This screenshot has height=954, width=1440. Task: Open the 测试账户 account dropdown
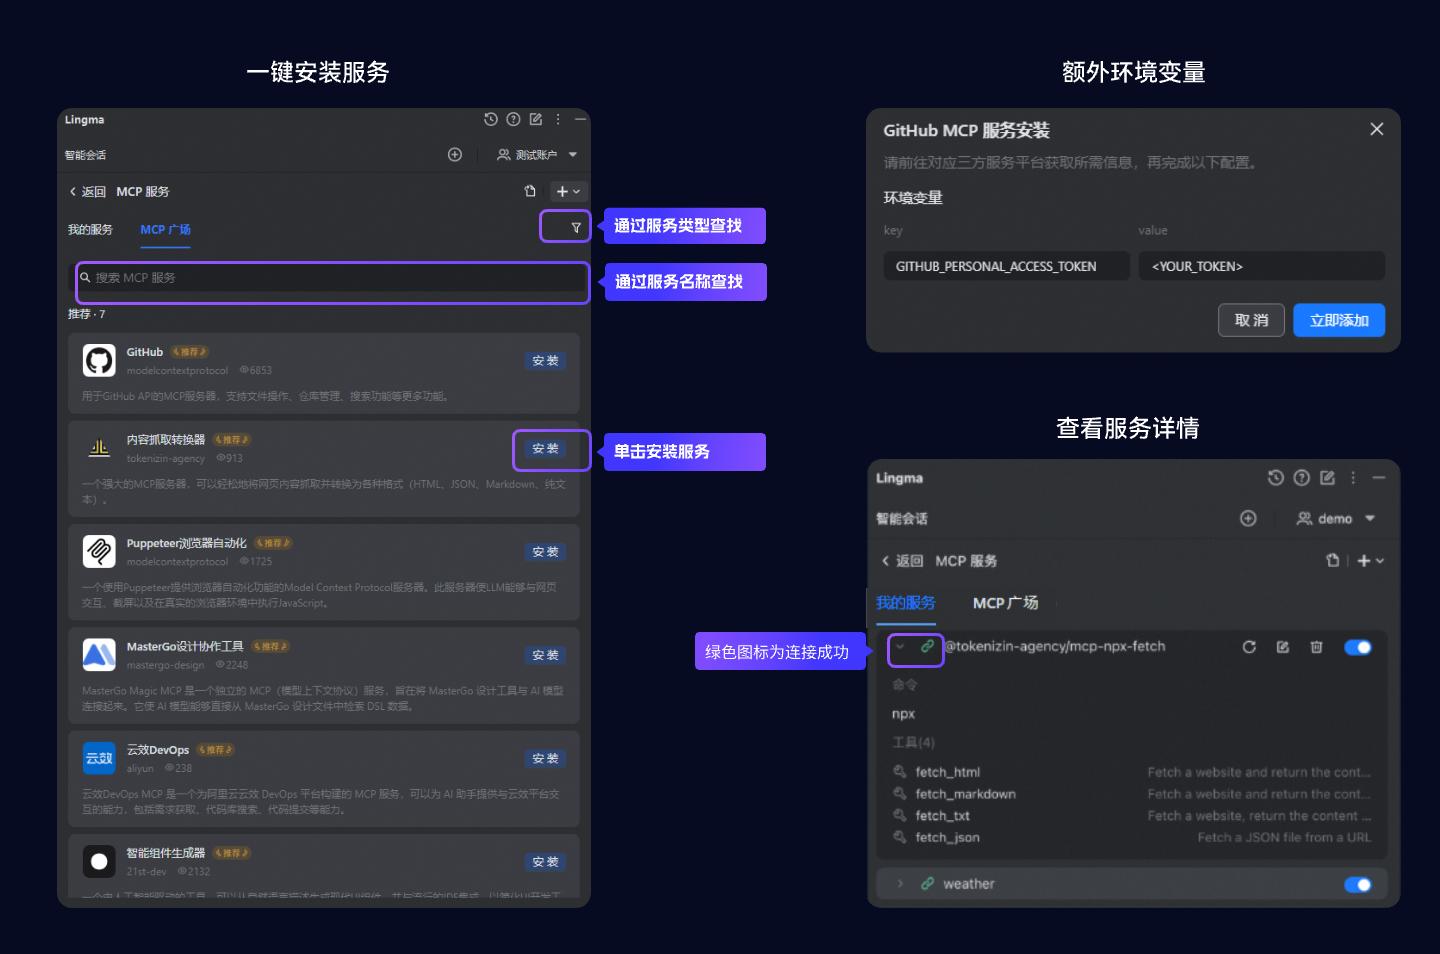[536, 155]
